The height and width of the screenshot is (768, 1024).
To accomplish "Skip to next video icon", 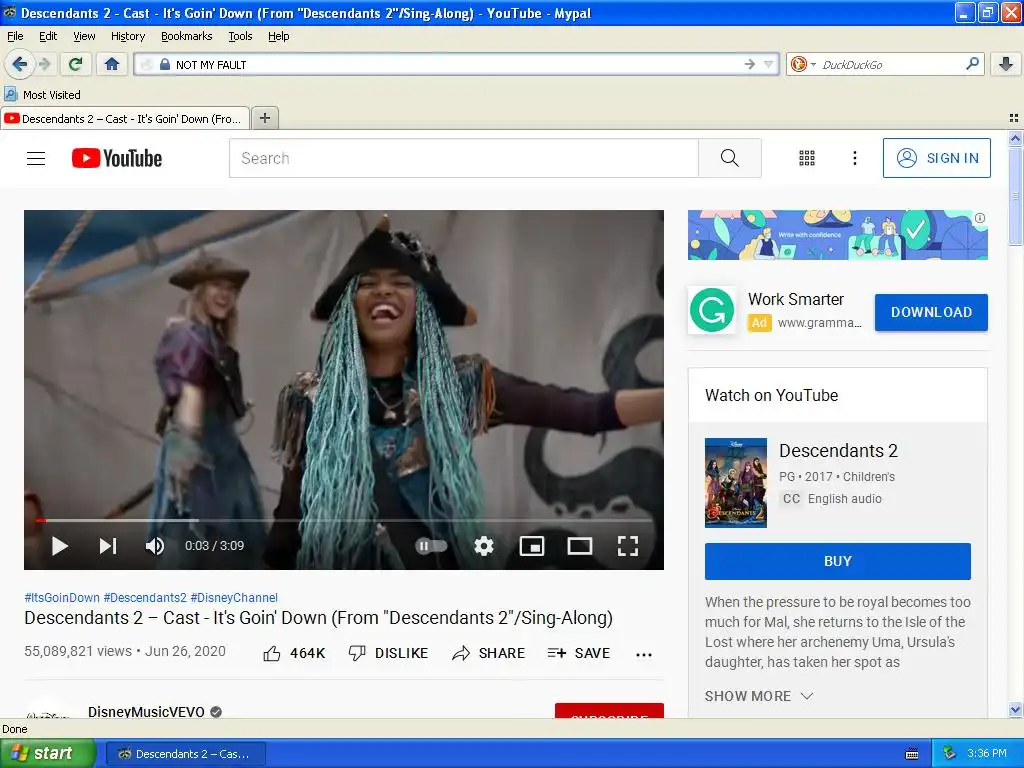I will pos(108,546).
